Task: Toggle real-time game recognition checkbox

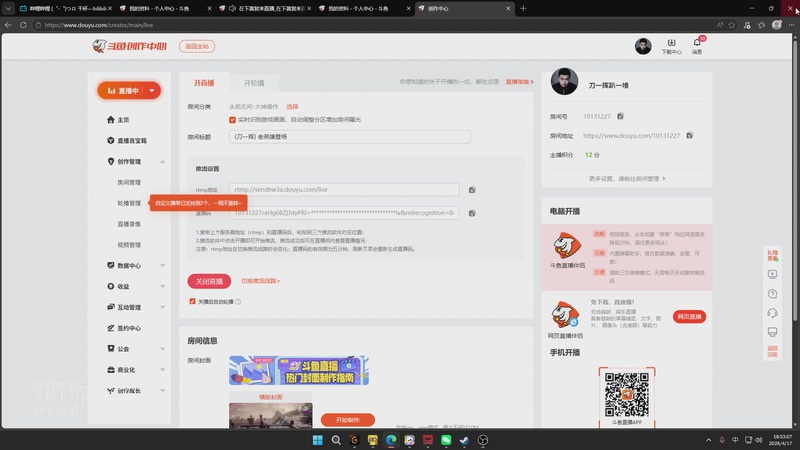Action: [232, 120]
